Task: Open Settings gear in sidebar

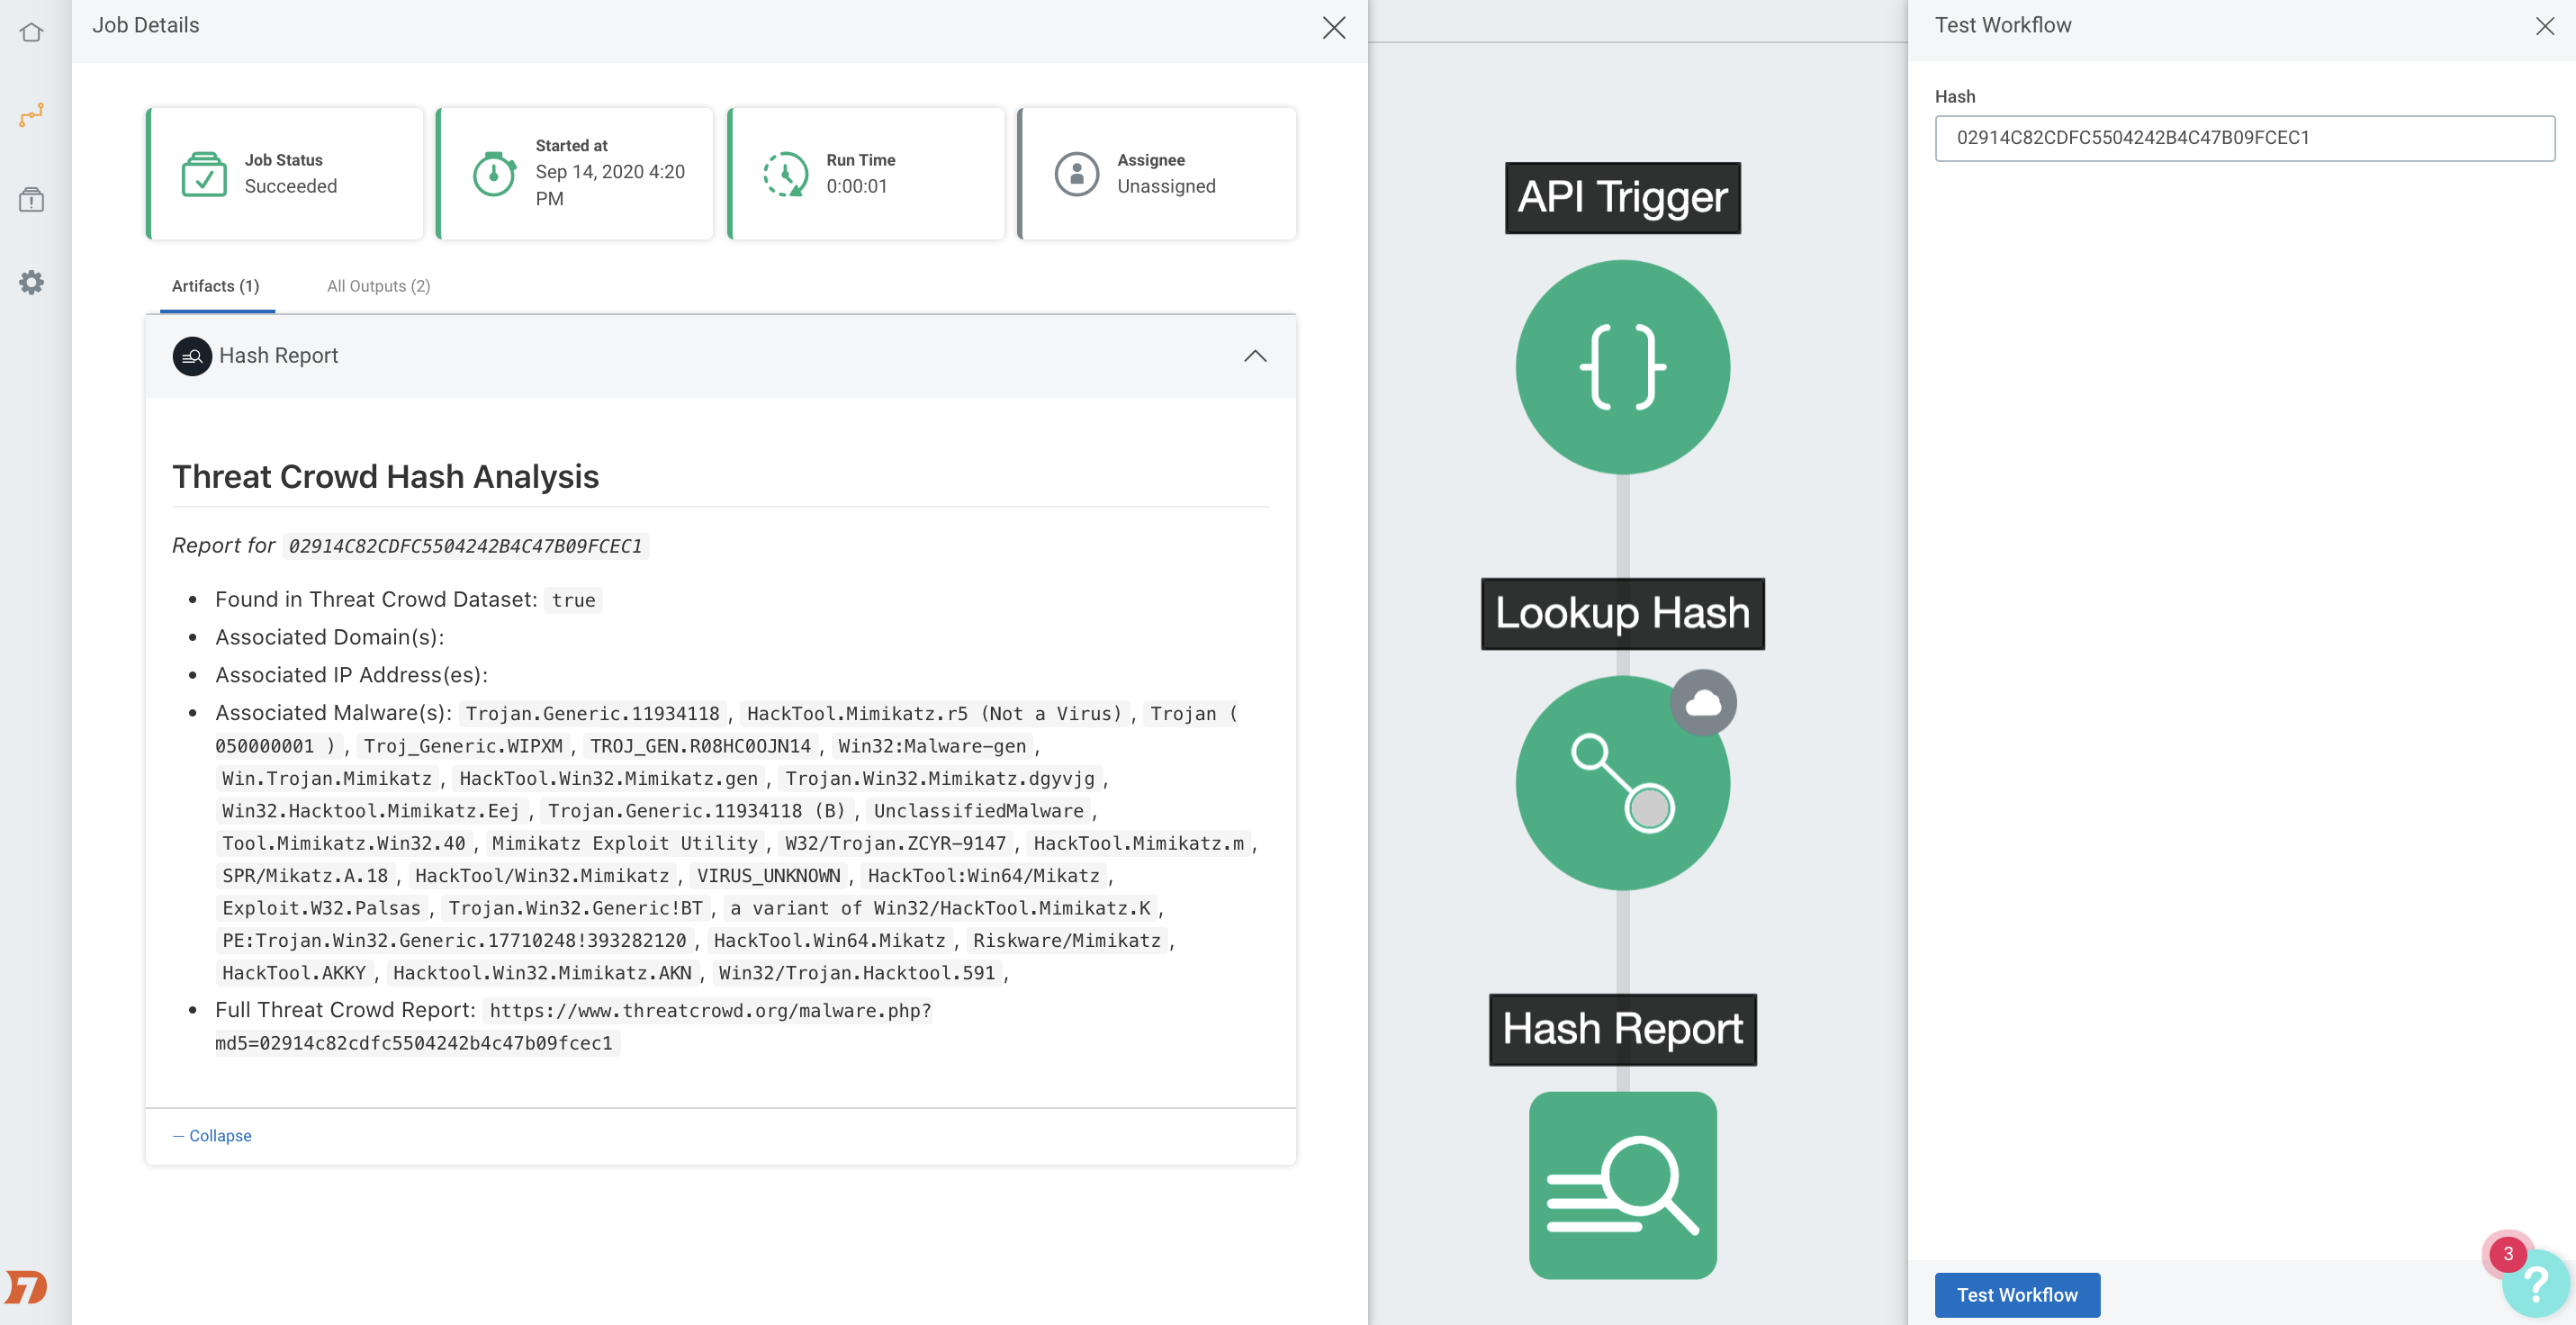Action: tap(31, 282)
